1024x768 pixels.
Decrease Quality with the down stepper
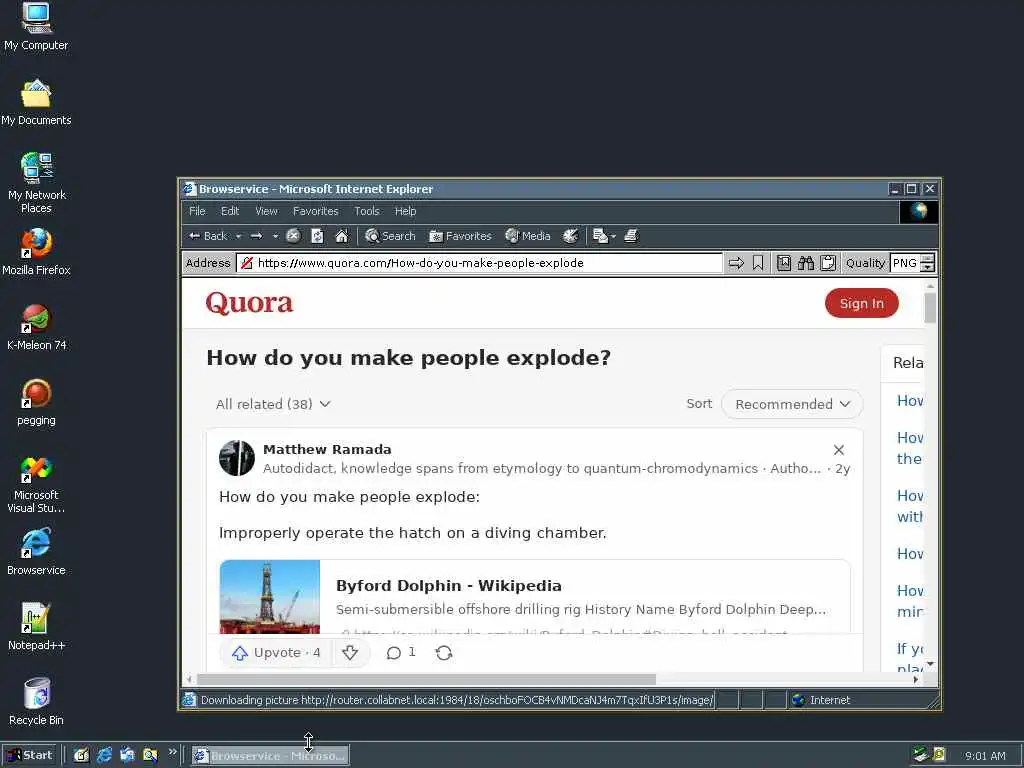pos(927,268)
